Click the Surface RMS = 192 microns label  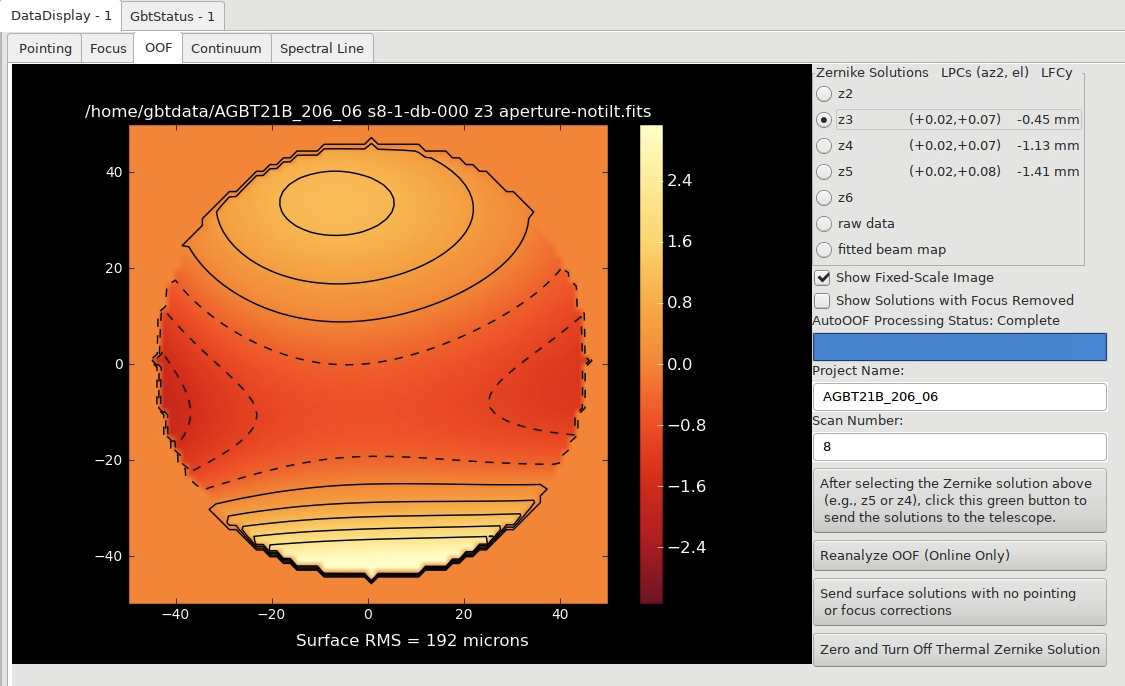(x=412, y=640)
